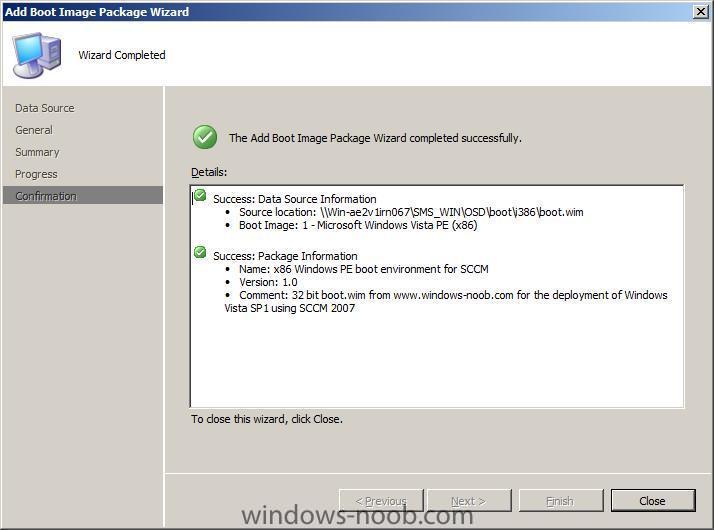Select the Summary step in sidebar
The width and height of the screenshot is (714, 530).
37,152
